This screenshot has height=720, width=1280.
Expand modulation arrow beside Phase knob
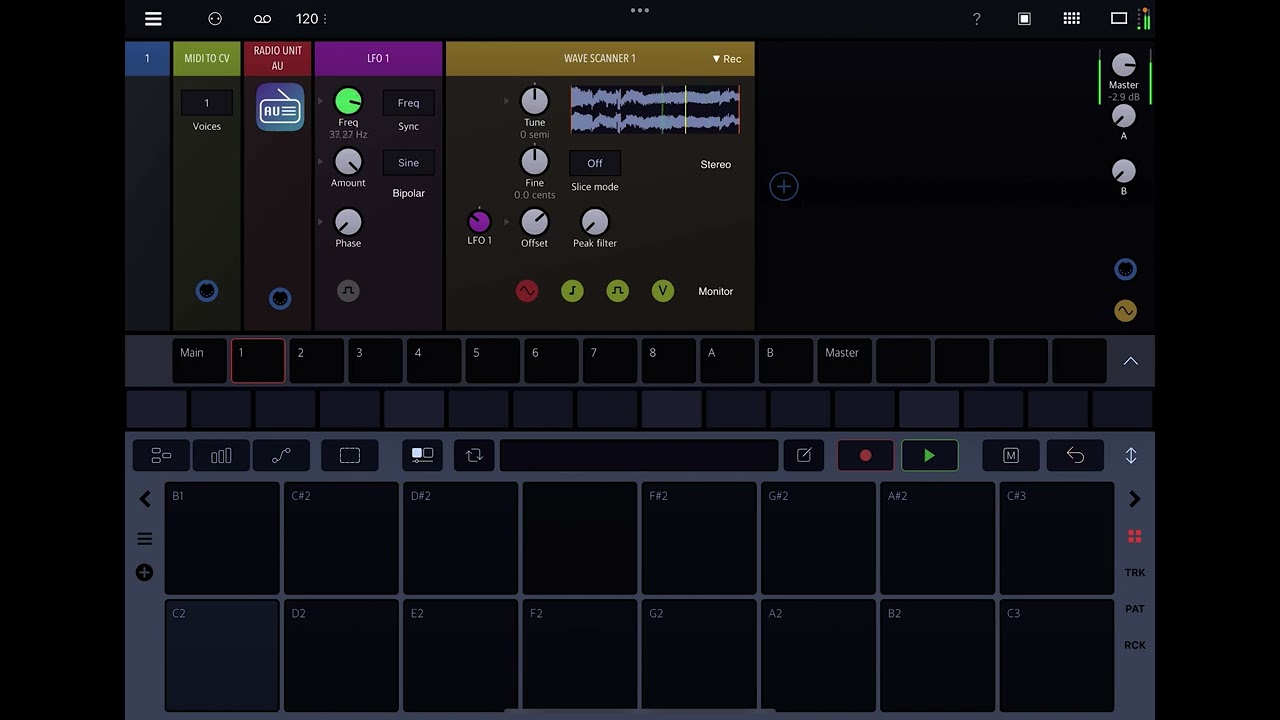[321, 221]
